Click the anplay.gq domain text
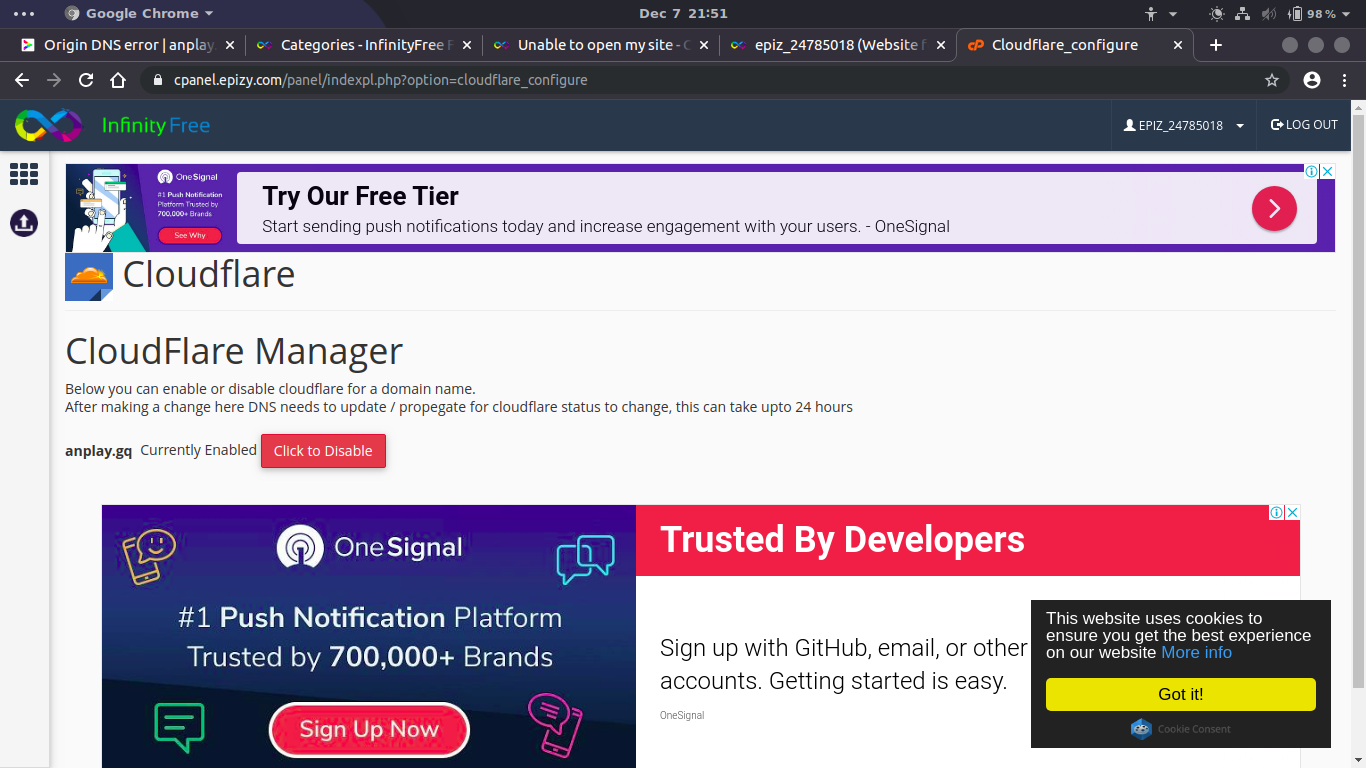This screenshot has height=768, width=1366. [99, 451]
